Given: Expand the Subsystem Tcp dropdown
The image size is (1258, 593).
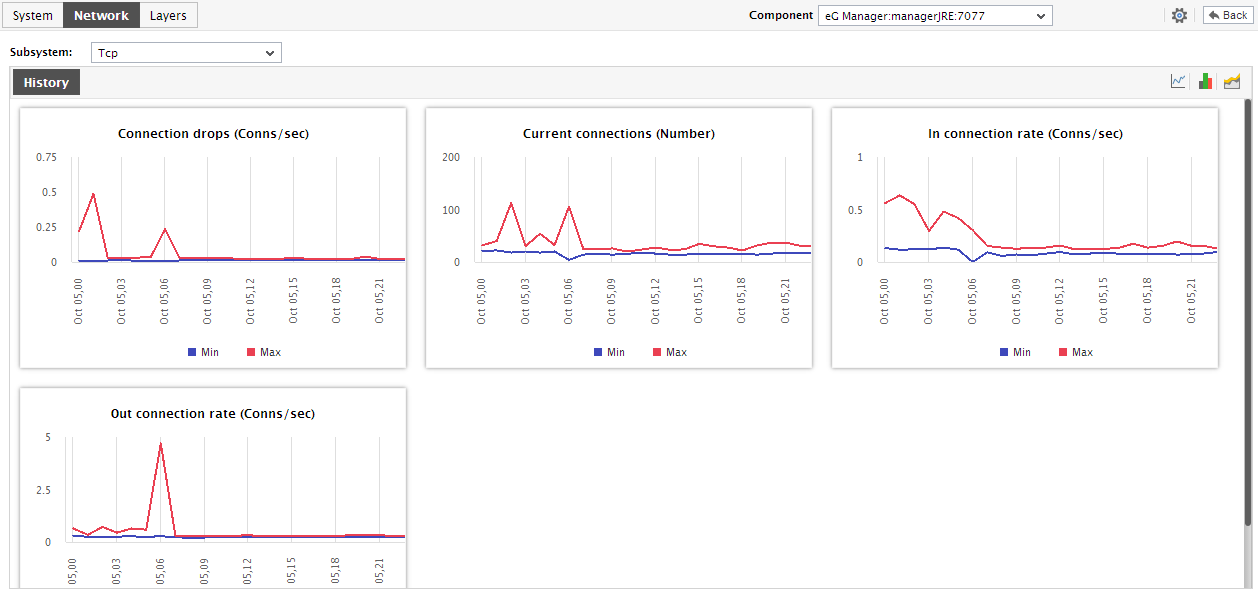Looking at the screenshot, I should (x=186, y=52).
